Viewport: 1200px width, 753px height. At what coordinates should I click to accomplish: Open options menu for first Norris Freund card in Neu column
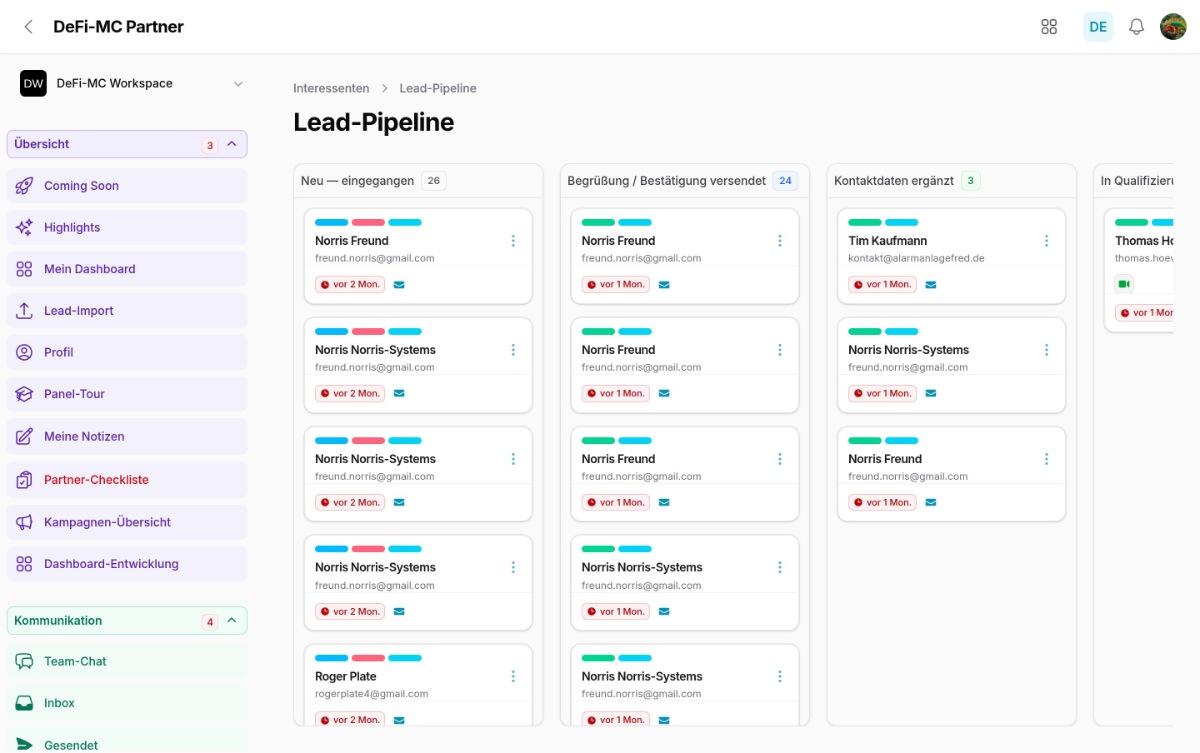click(x=513, y=241)
